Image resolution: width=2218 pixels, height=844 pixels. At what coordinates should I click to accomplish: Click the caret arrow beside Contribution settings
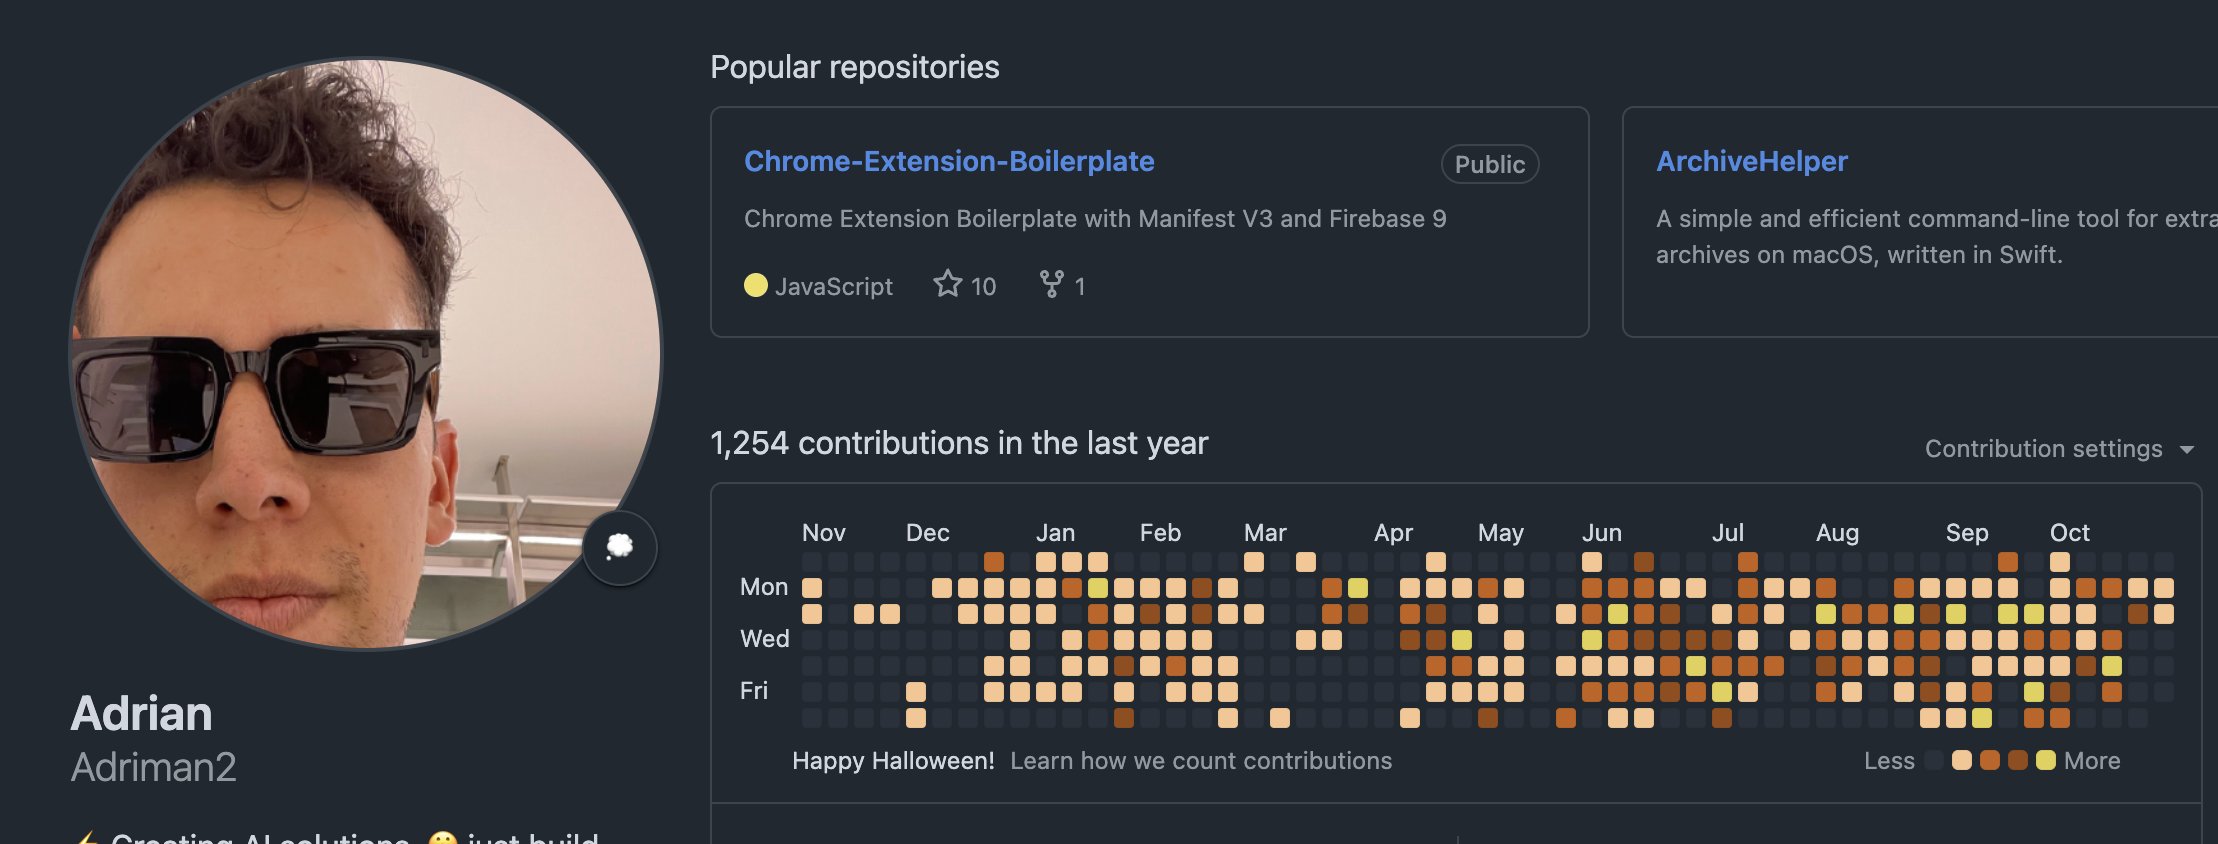pos(2187,450)
